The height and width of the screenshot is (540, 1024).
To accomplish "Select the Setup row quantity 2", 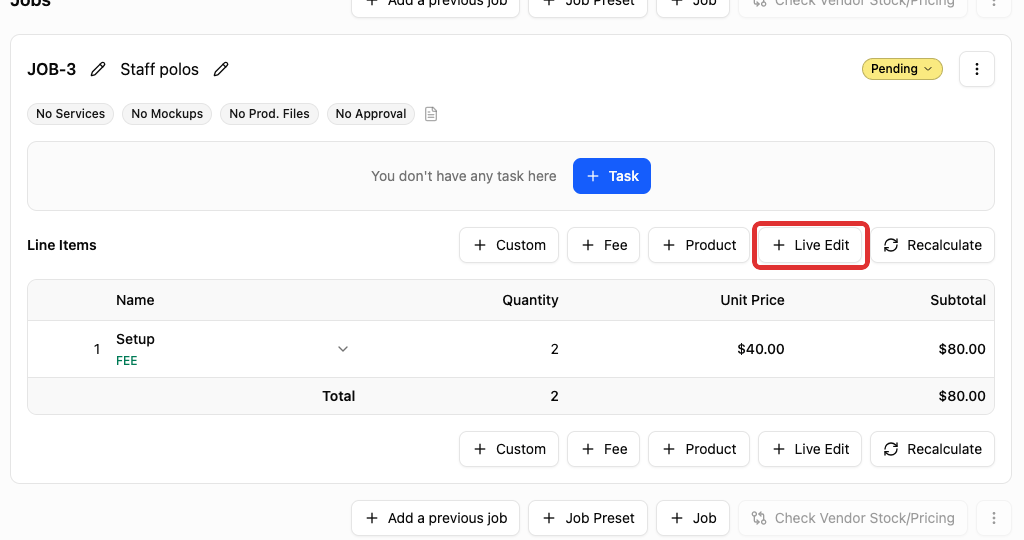I will coord(554,349).
